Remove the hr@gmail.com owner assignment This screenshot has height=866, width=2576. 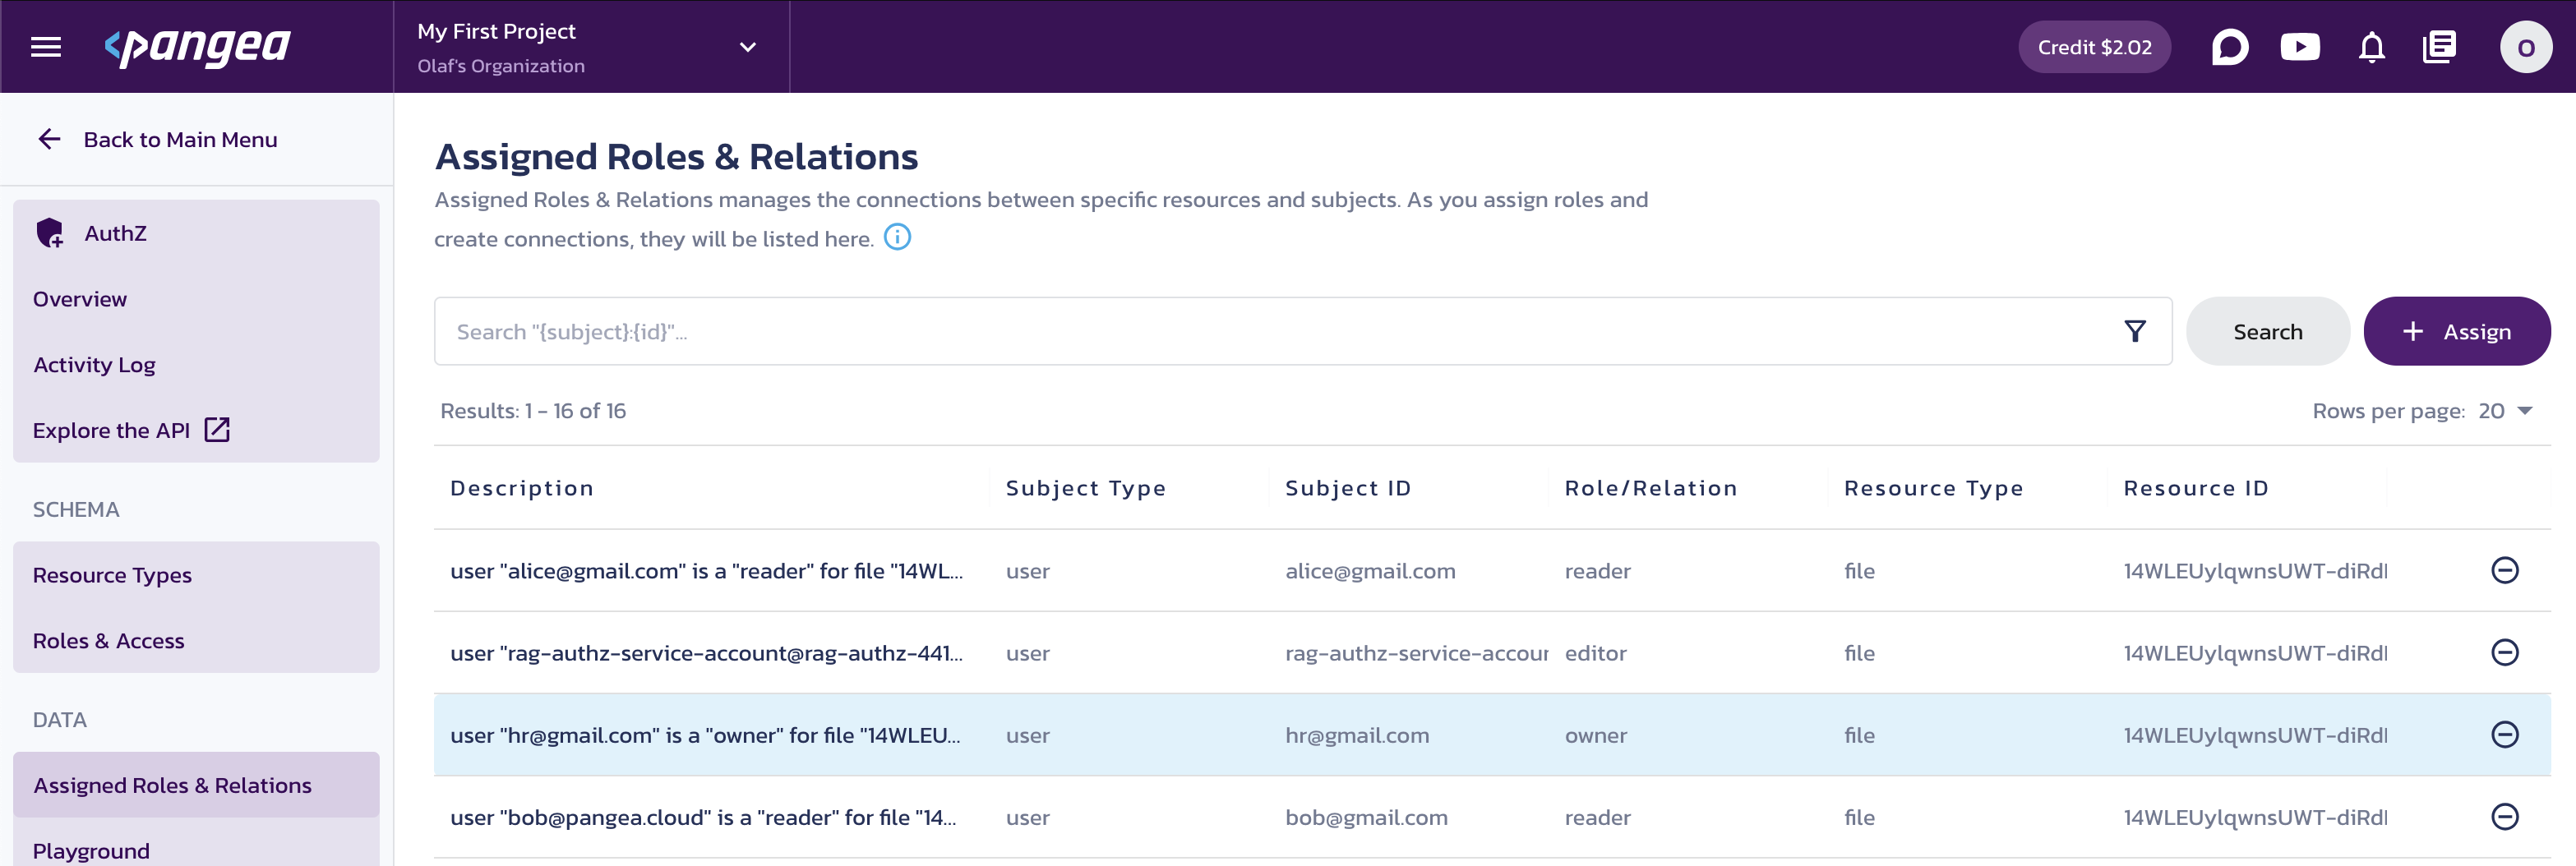(x=2504, y=734)
